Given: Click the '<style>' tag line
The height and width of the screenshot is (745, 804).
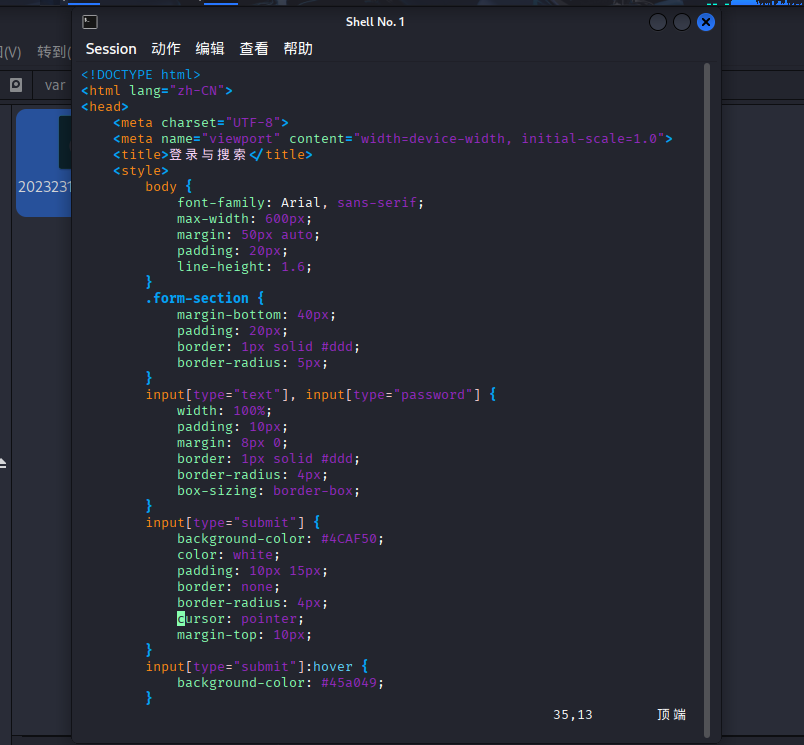Looking at the screenshot, I should (x=140, y=171).
